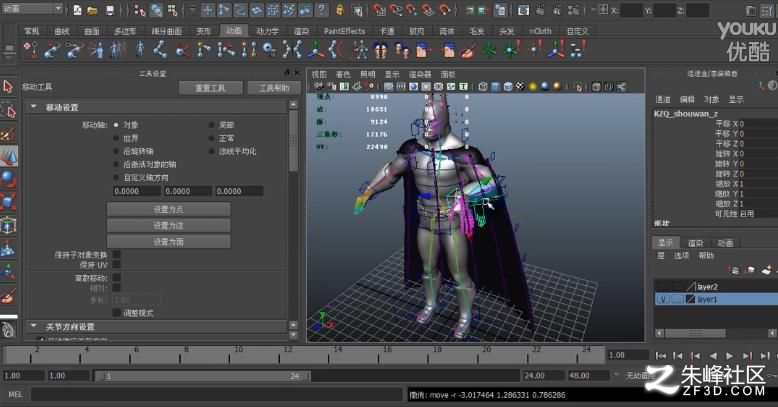Click the paint brush shelf icon

point(468,50)
